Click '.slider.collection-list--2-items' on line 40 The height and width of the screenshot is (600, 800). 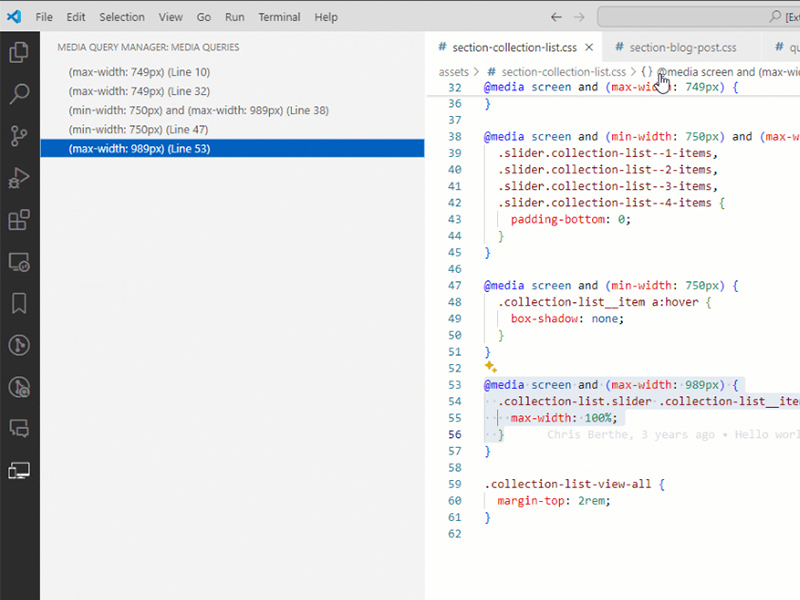605,169
